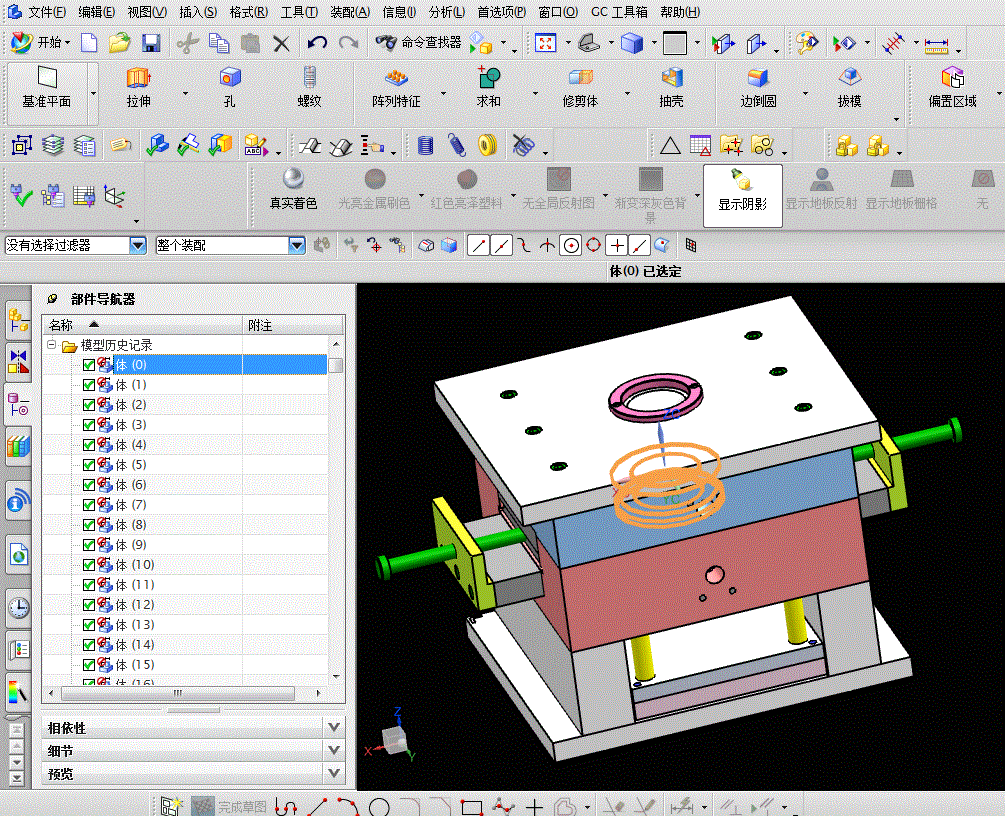Select the 阵列特征 pattern feature tool
This screenshot has width=1005, height=816.
tap(396, 88)
